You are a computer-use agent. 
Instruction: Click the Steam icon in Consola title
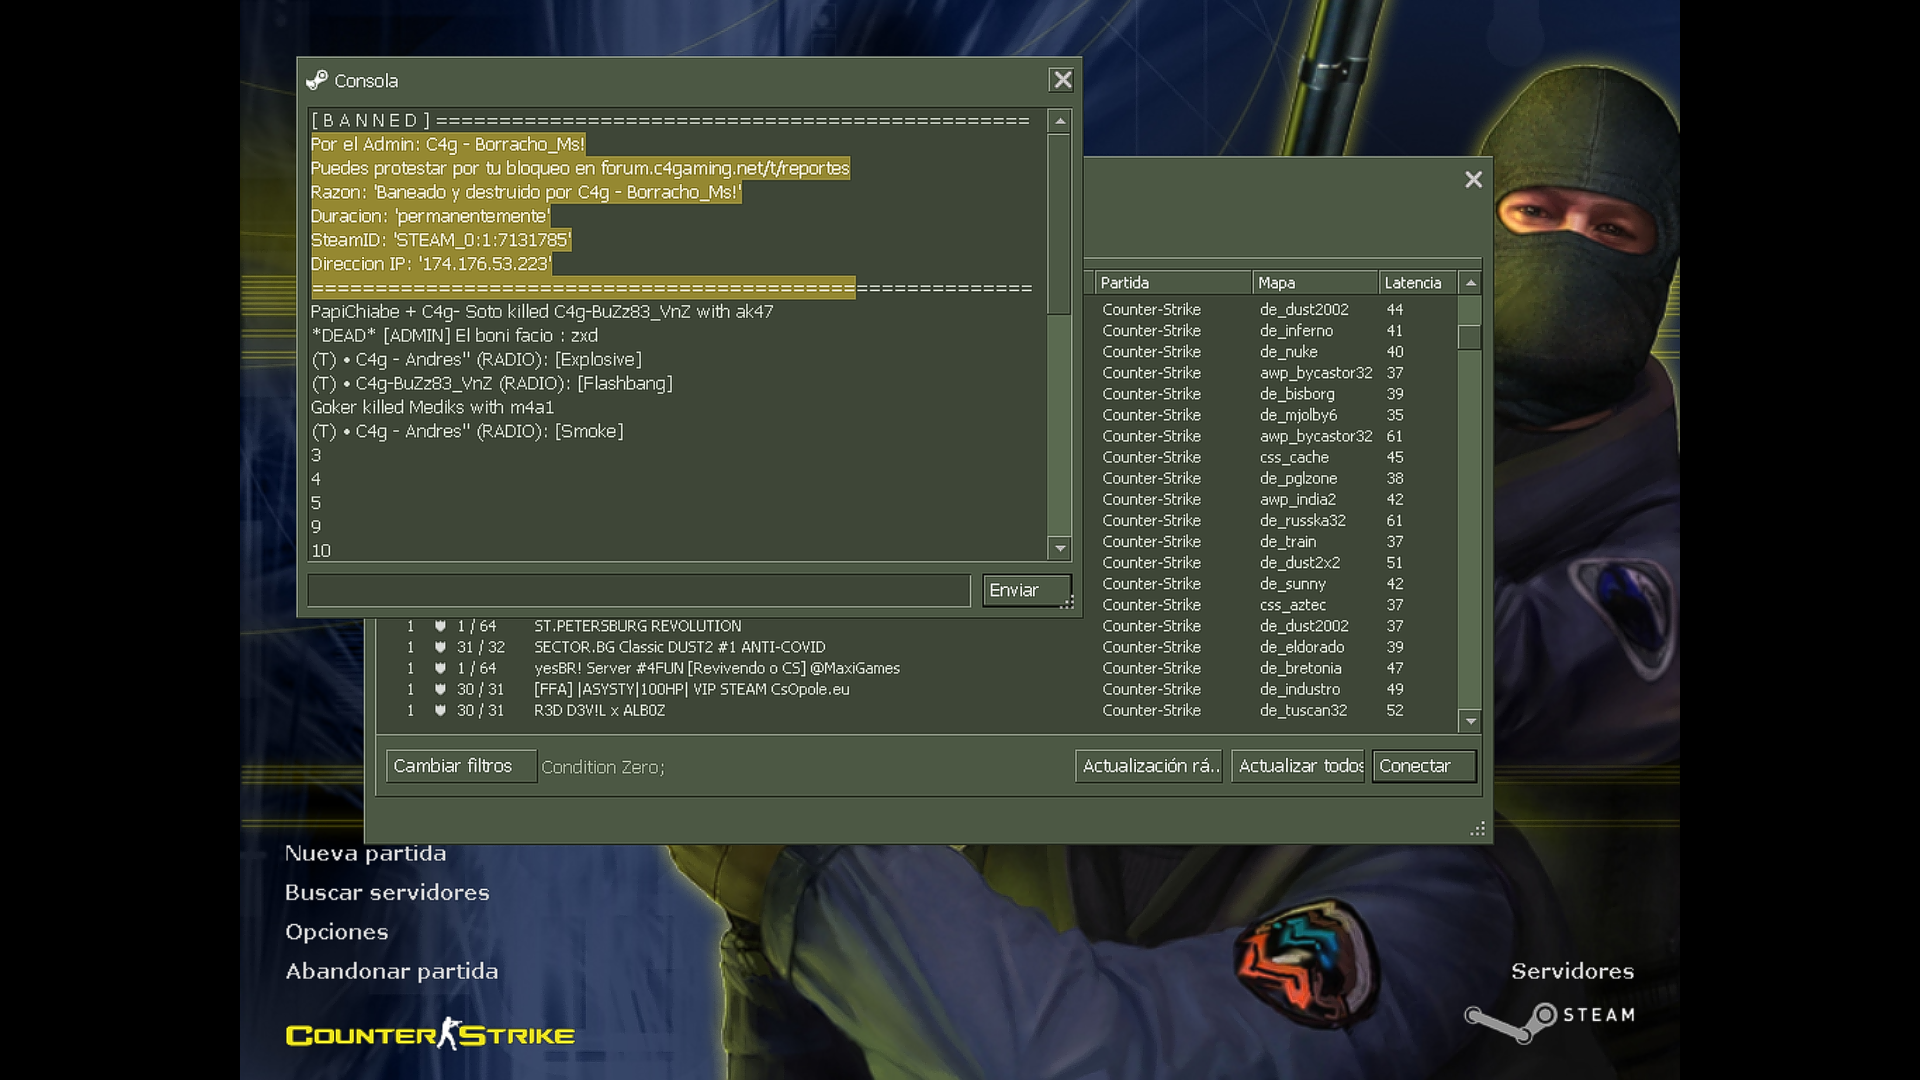[x=317, y=80]
